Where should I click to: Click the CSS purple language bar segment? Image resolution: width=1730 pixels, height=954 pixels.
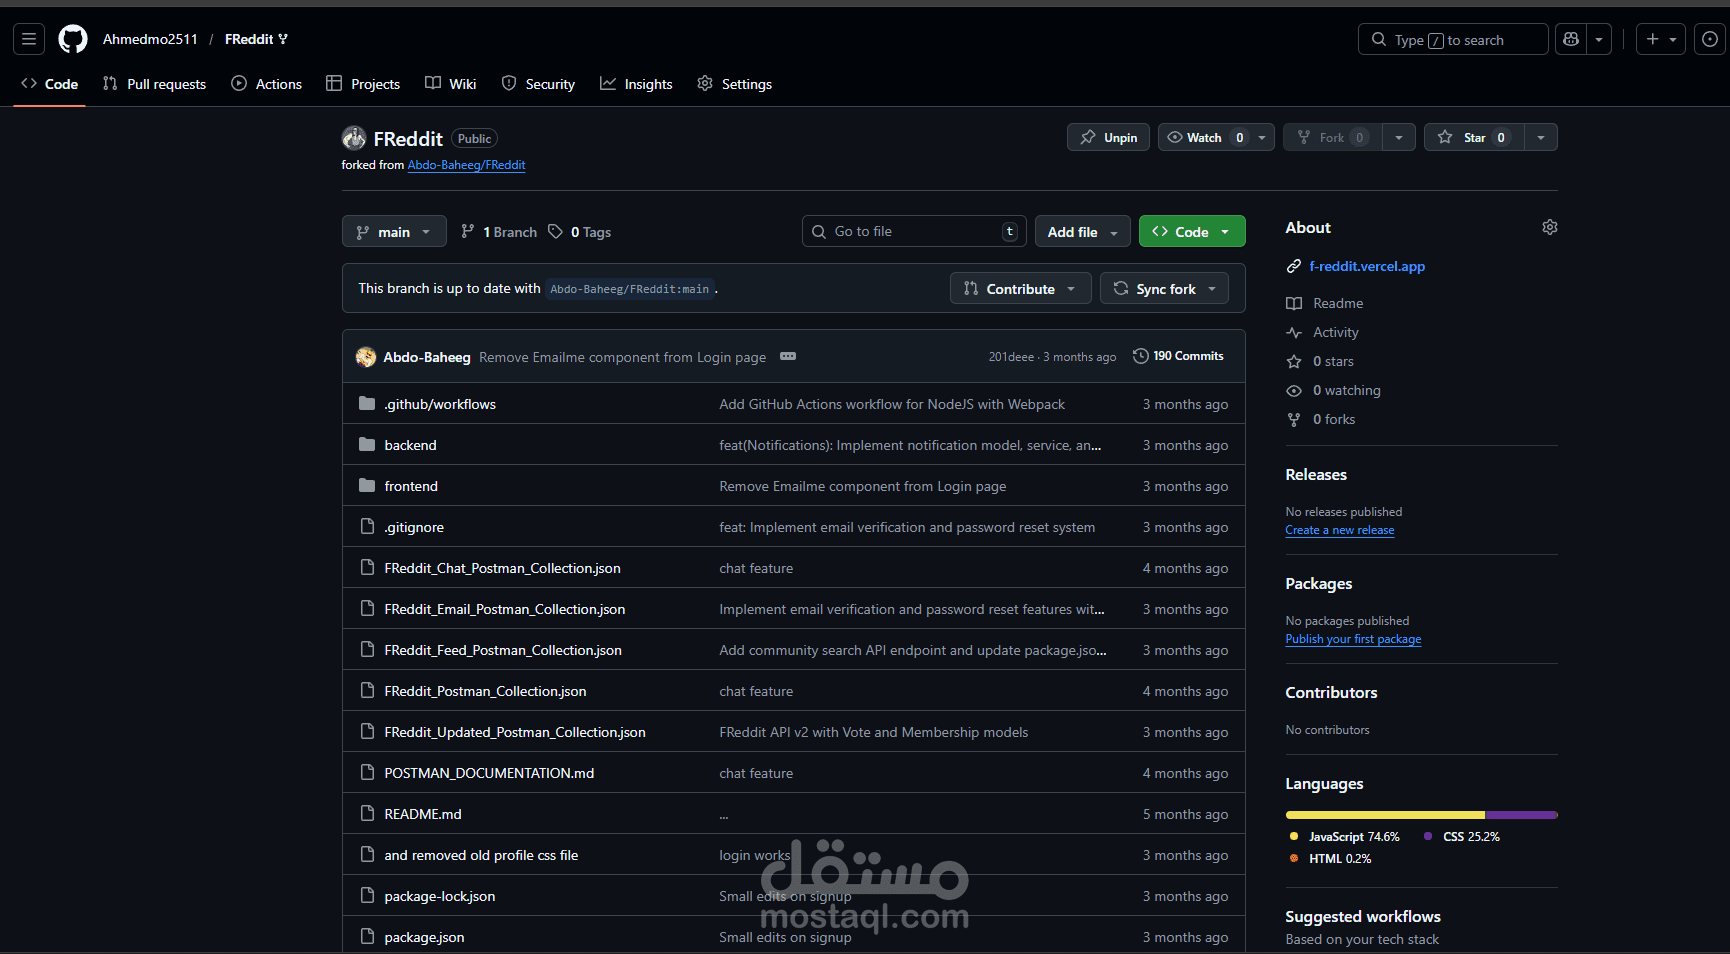(x=1521, y=815)
